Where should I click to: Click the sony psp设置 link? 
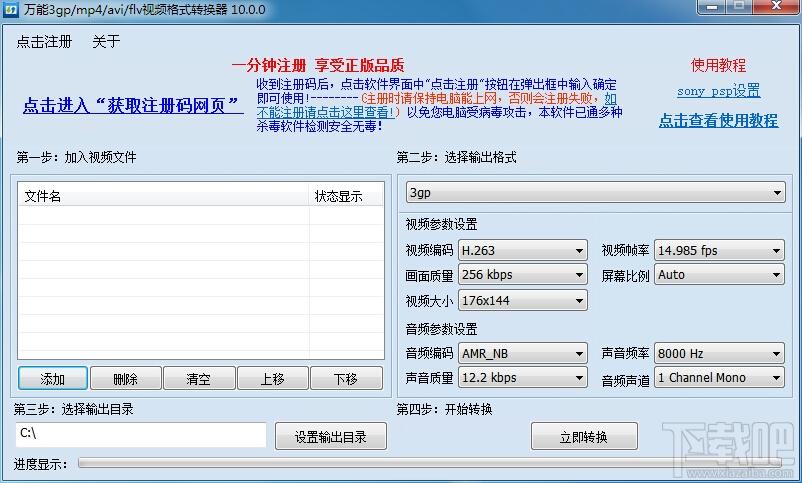[718, 91]
